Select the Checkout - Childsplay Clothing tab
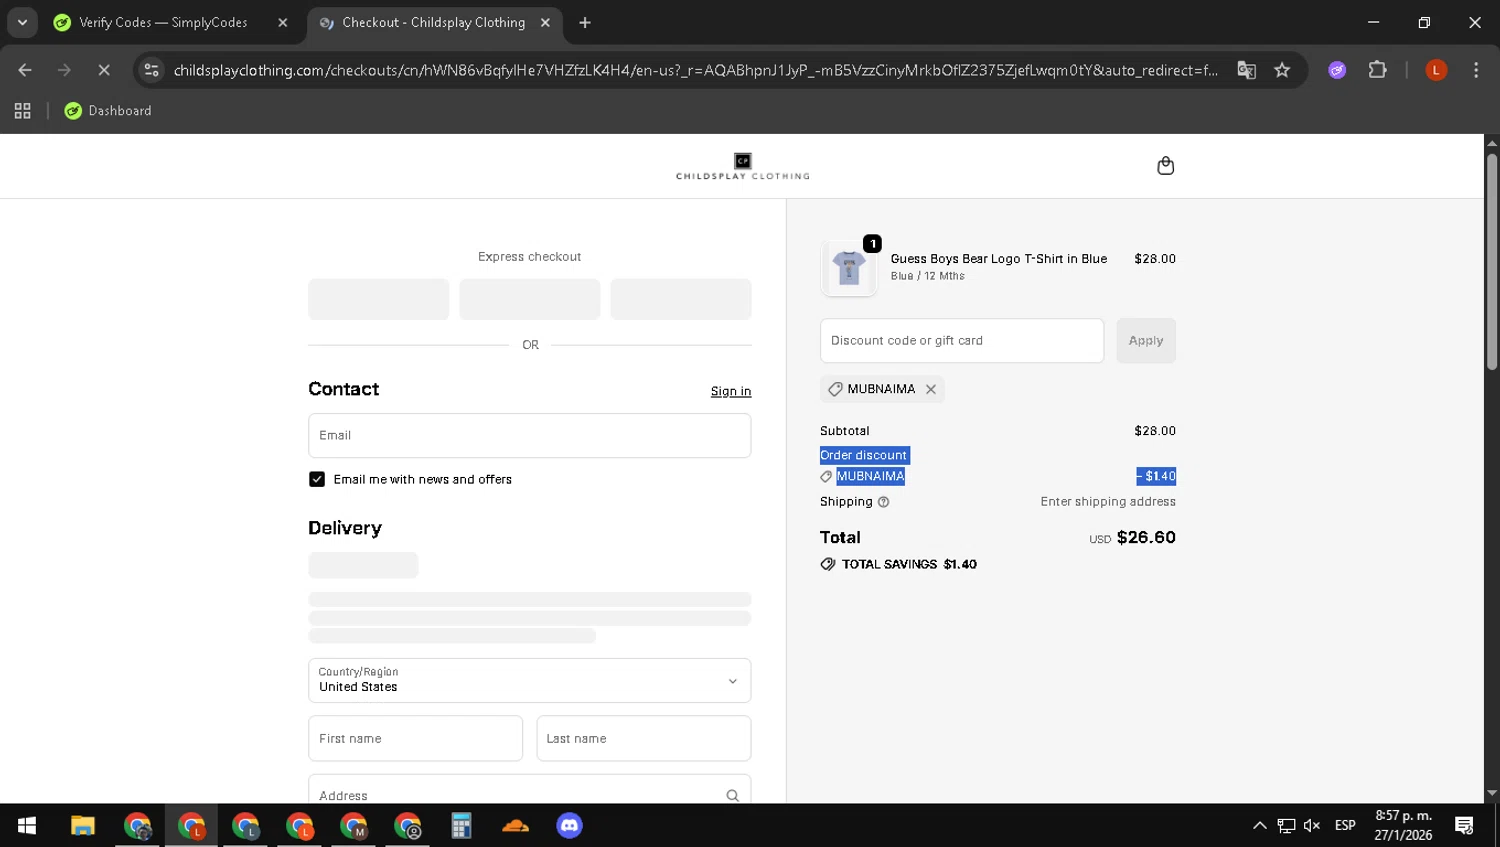Image resolution: width=1500 pixels, height=847 pixels. 432,22
